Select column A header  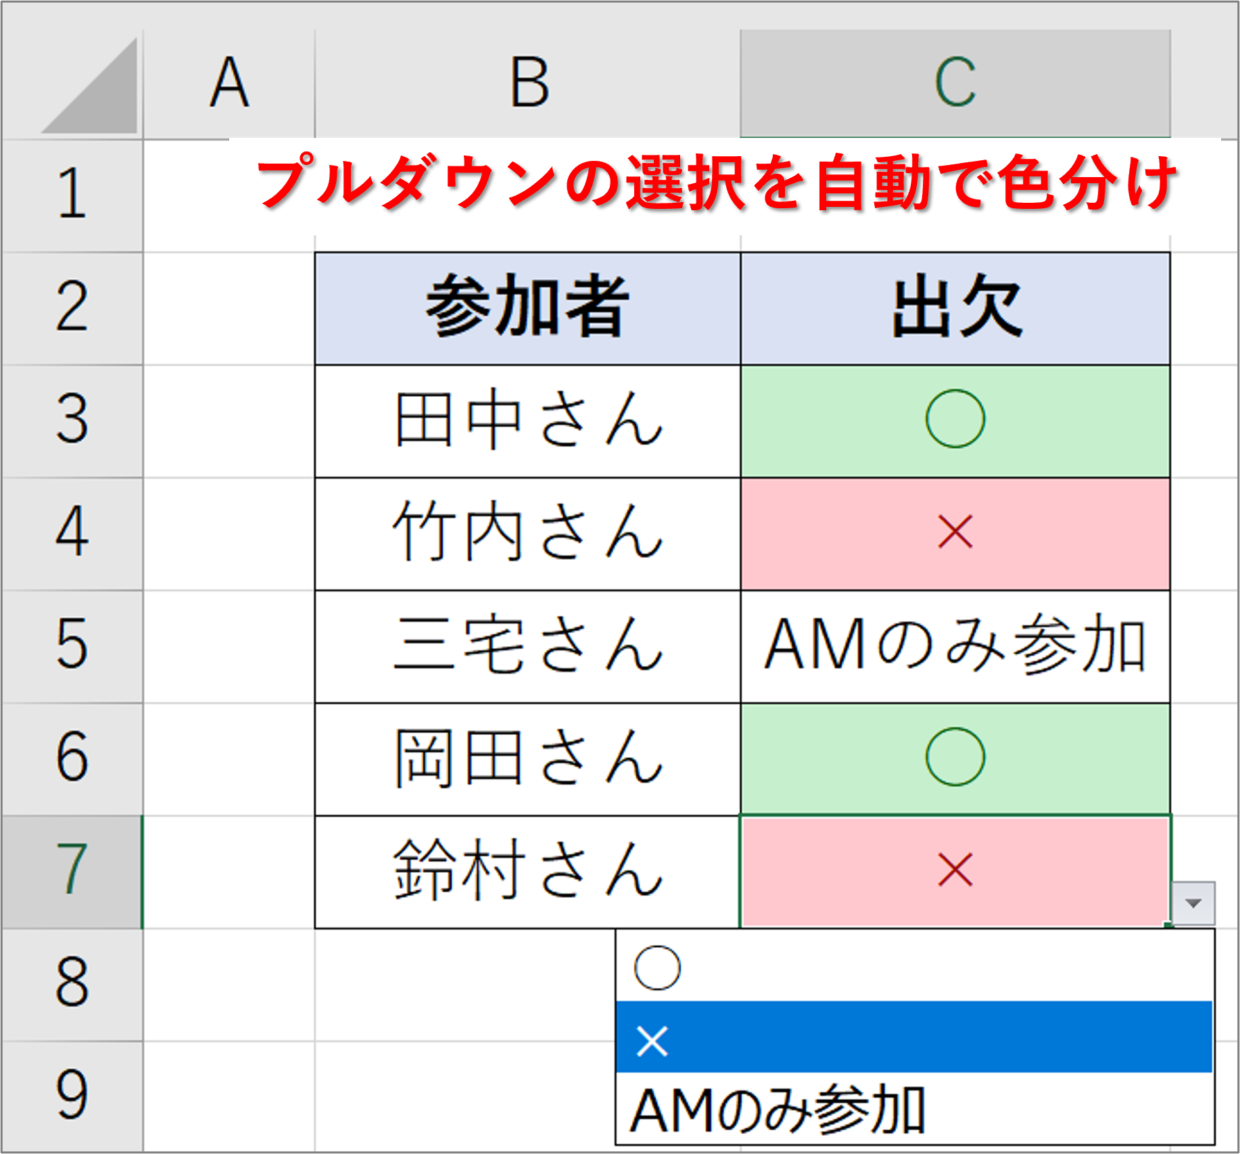pos(229,84)
